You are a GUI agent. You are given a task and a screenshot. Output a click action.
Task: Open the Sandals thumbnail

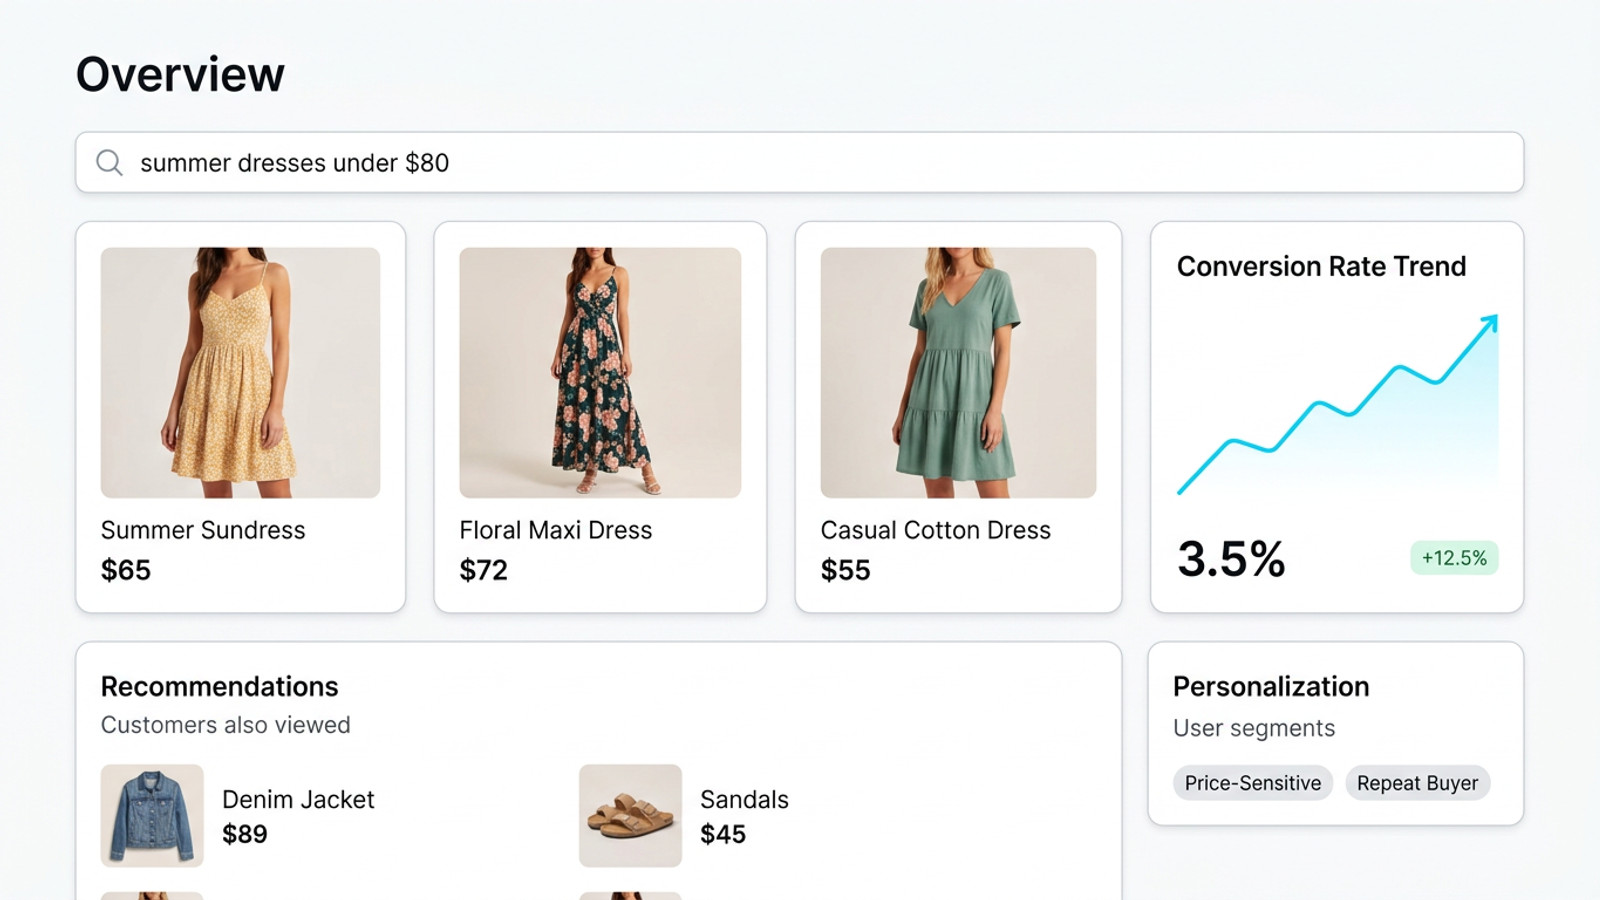tap(630, 815)
